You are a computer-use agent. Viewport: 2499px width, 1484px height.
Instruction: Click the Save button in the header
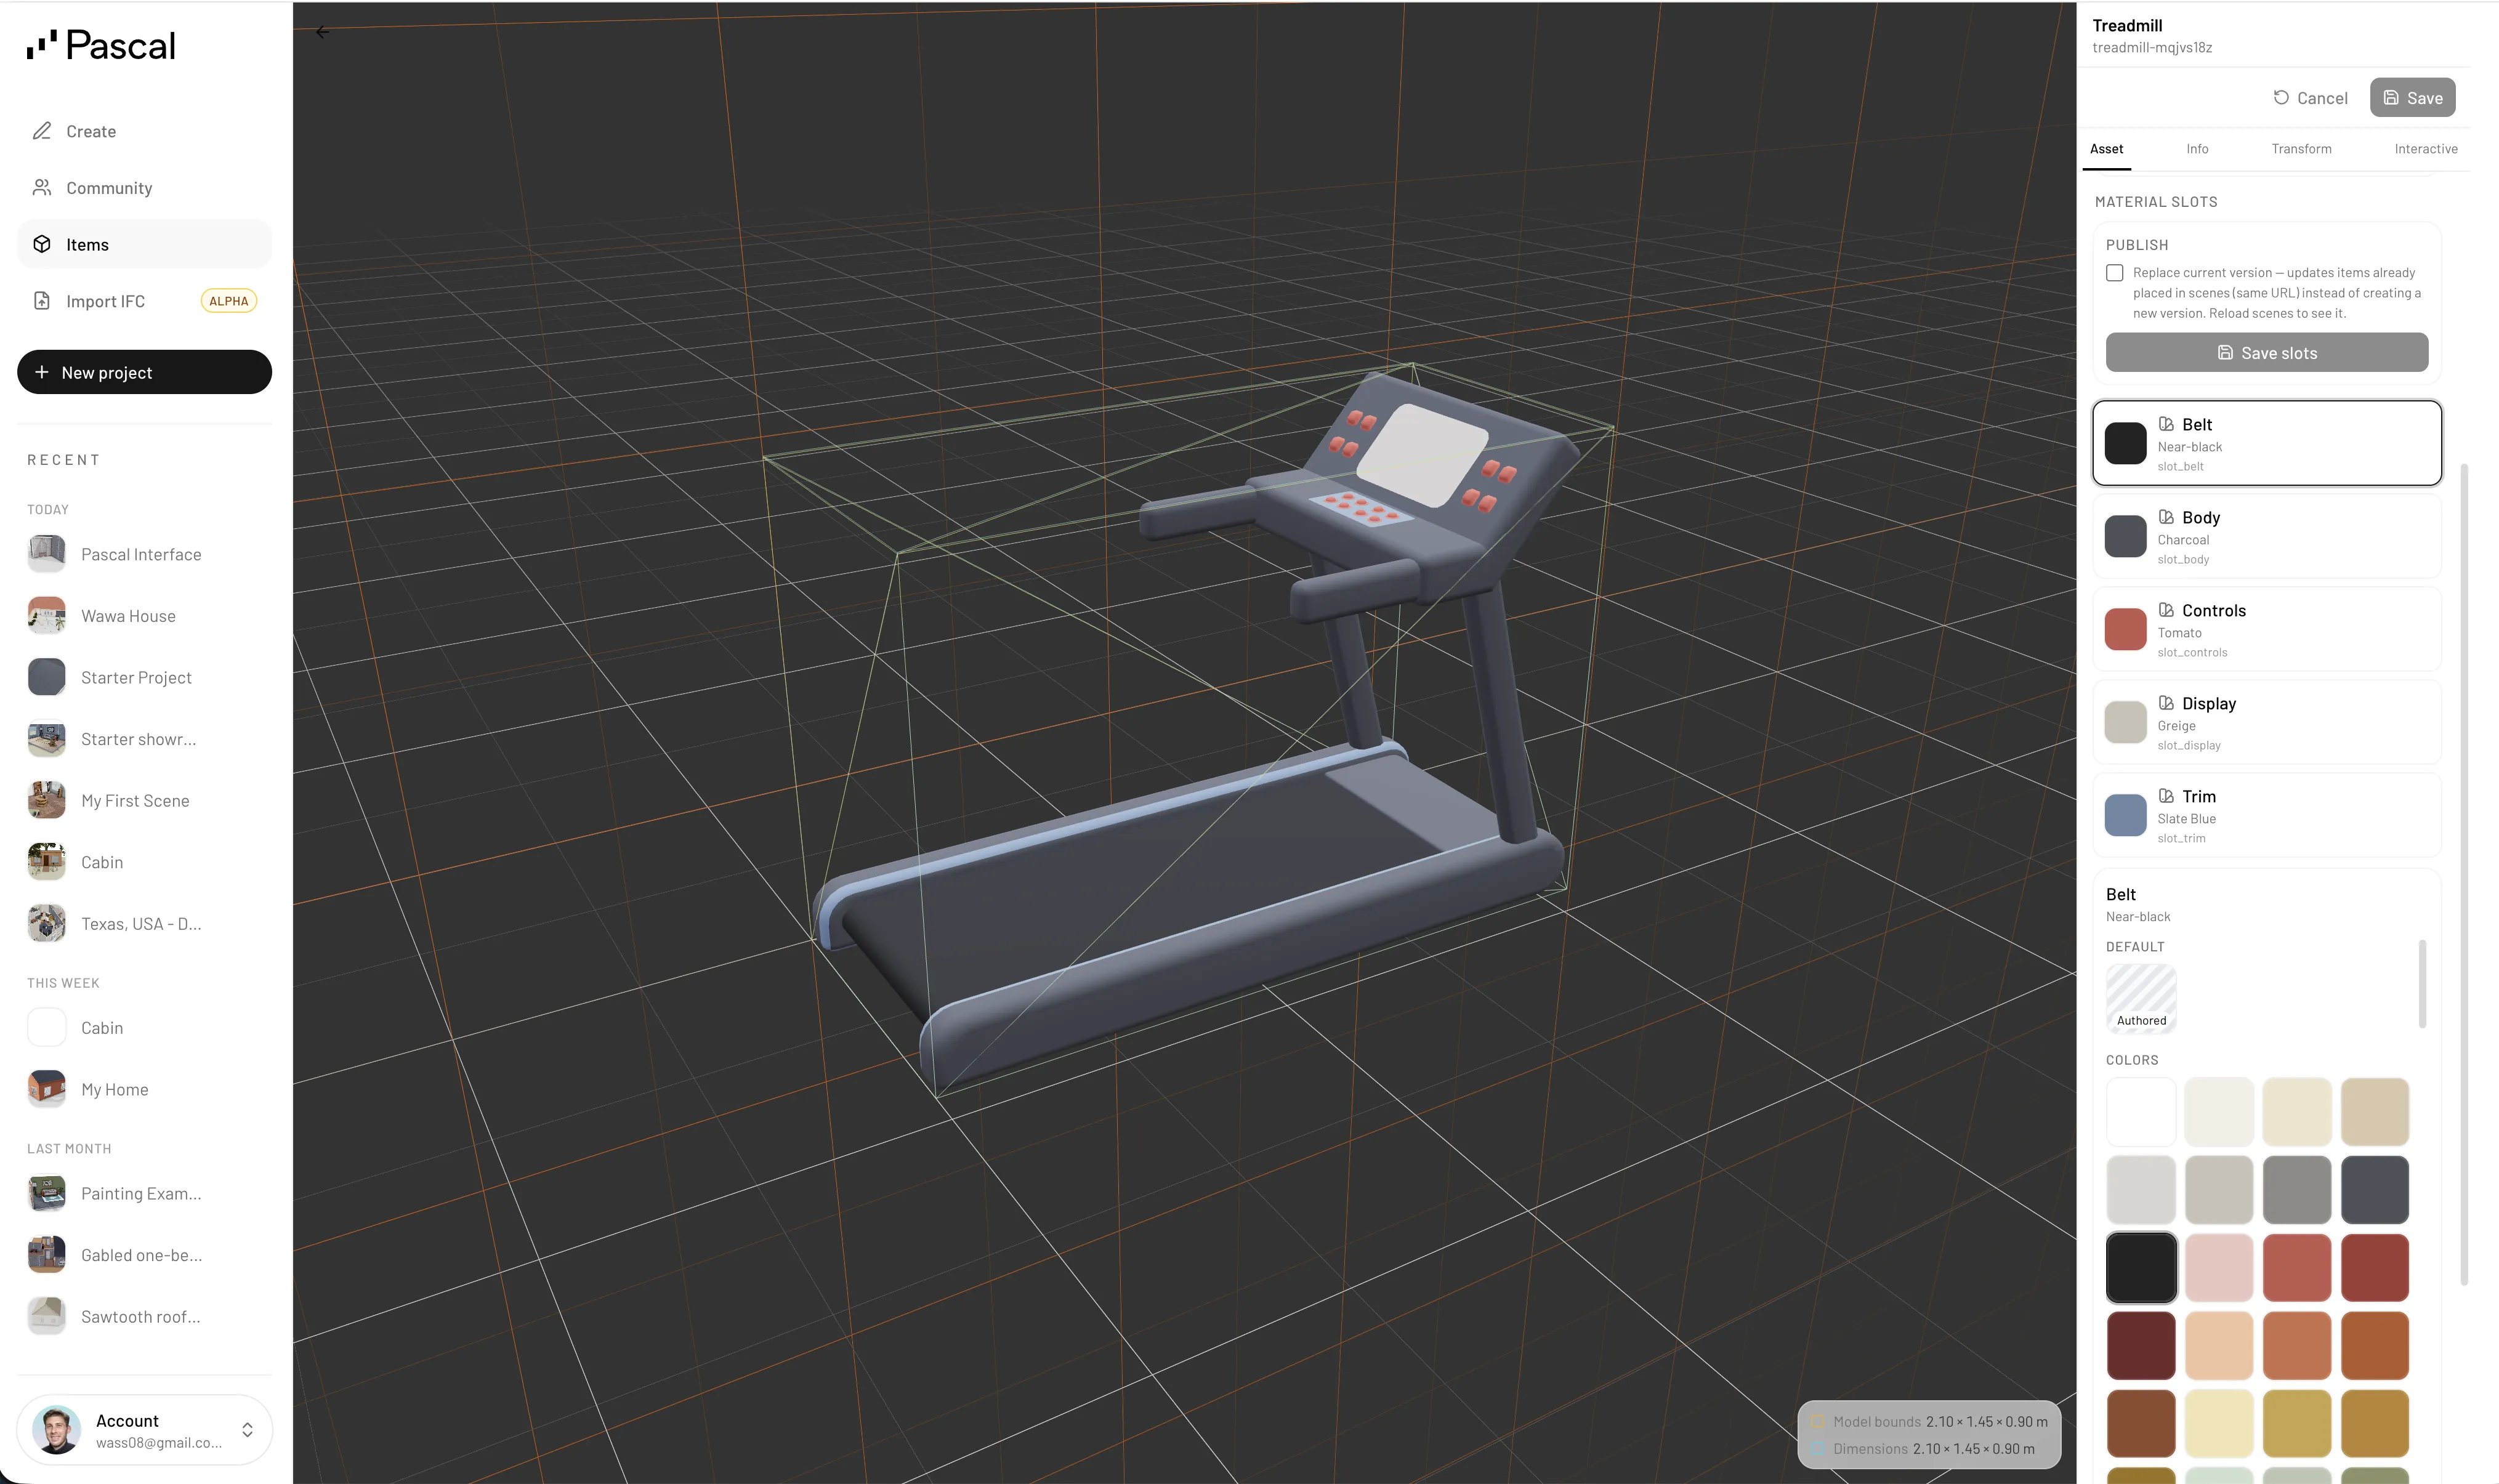coord(2412,98)
